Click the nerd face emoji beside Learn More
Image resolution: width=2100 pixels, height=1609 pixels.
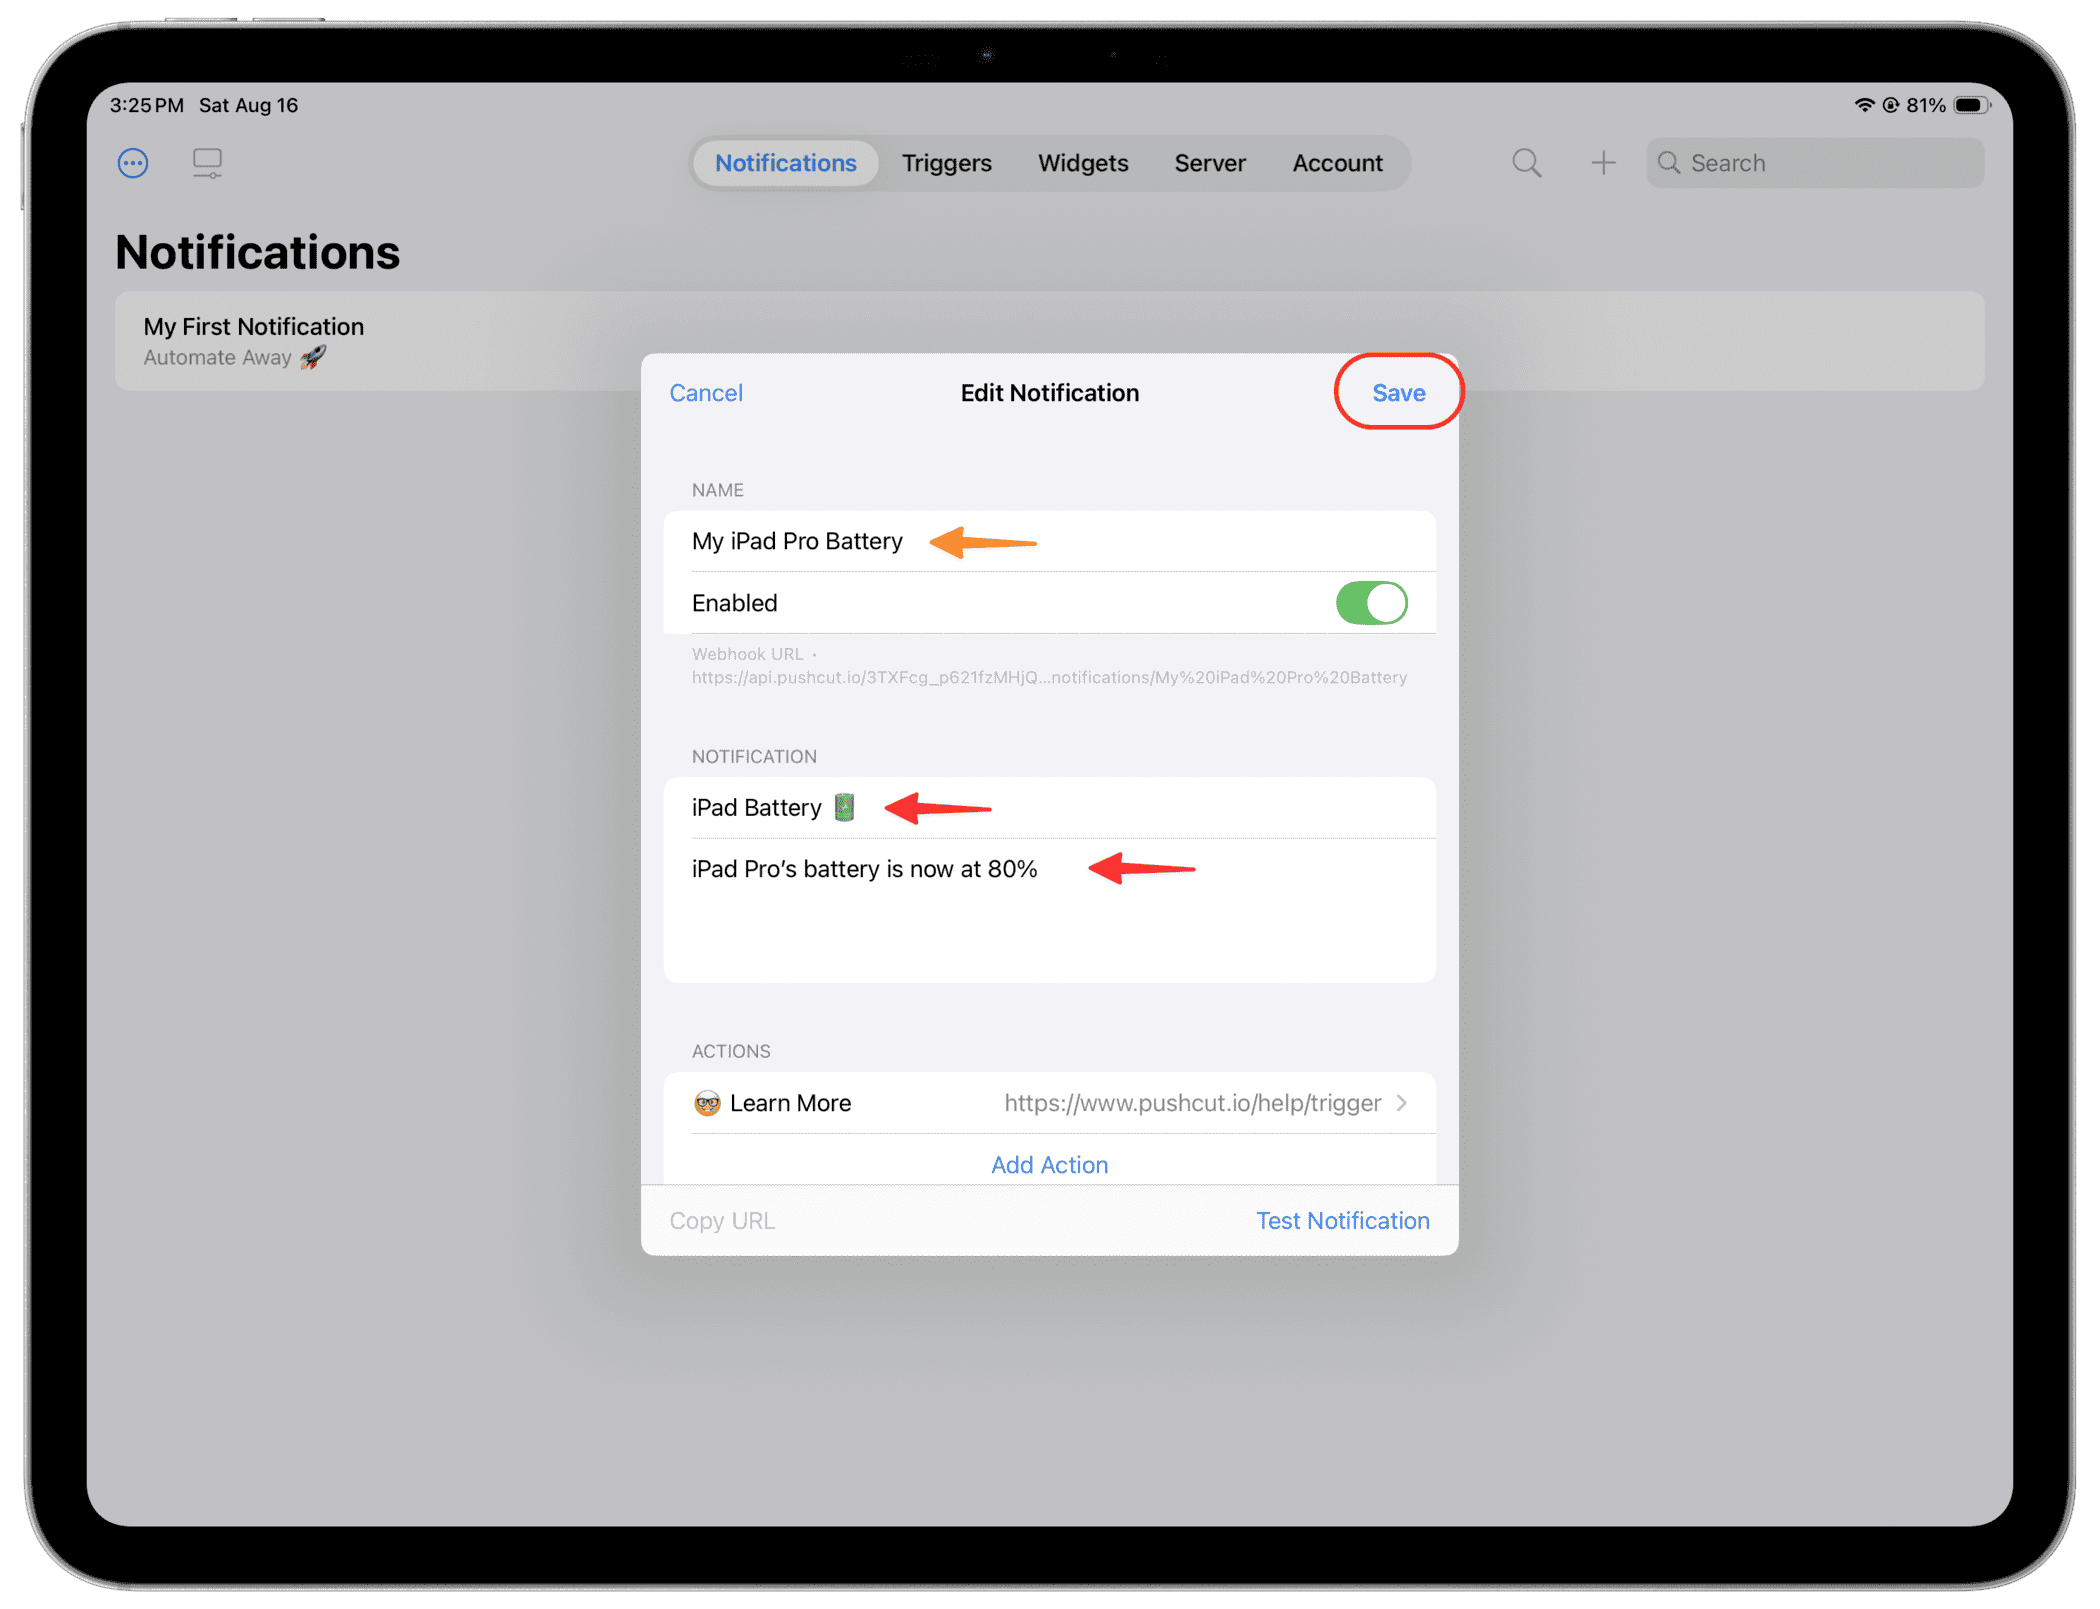707,1103
